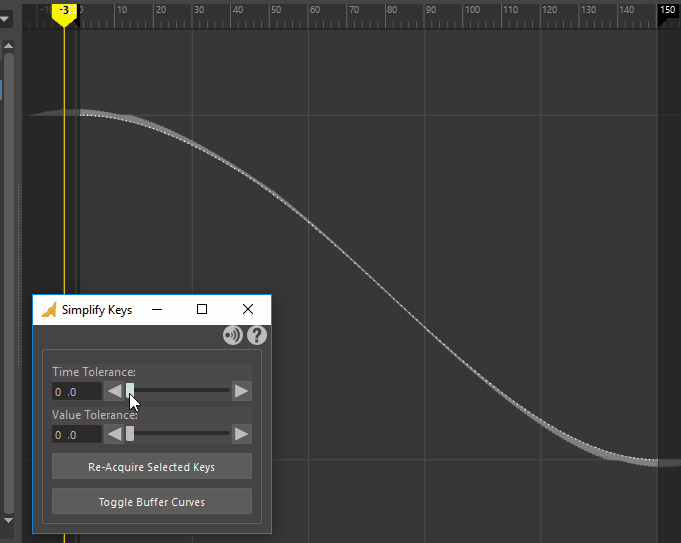Screen dimensions: 681x543
Task: Click the Value Tolerance value field
Action: pyautogui.click(x=77, y=434)
